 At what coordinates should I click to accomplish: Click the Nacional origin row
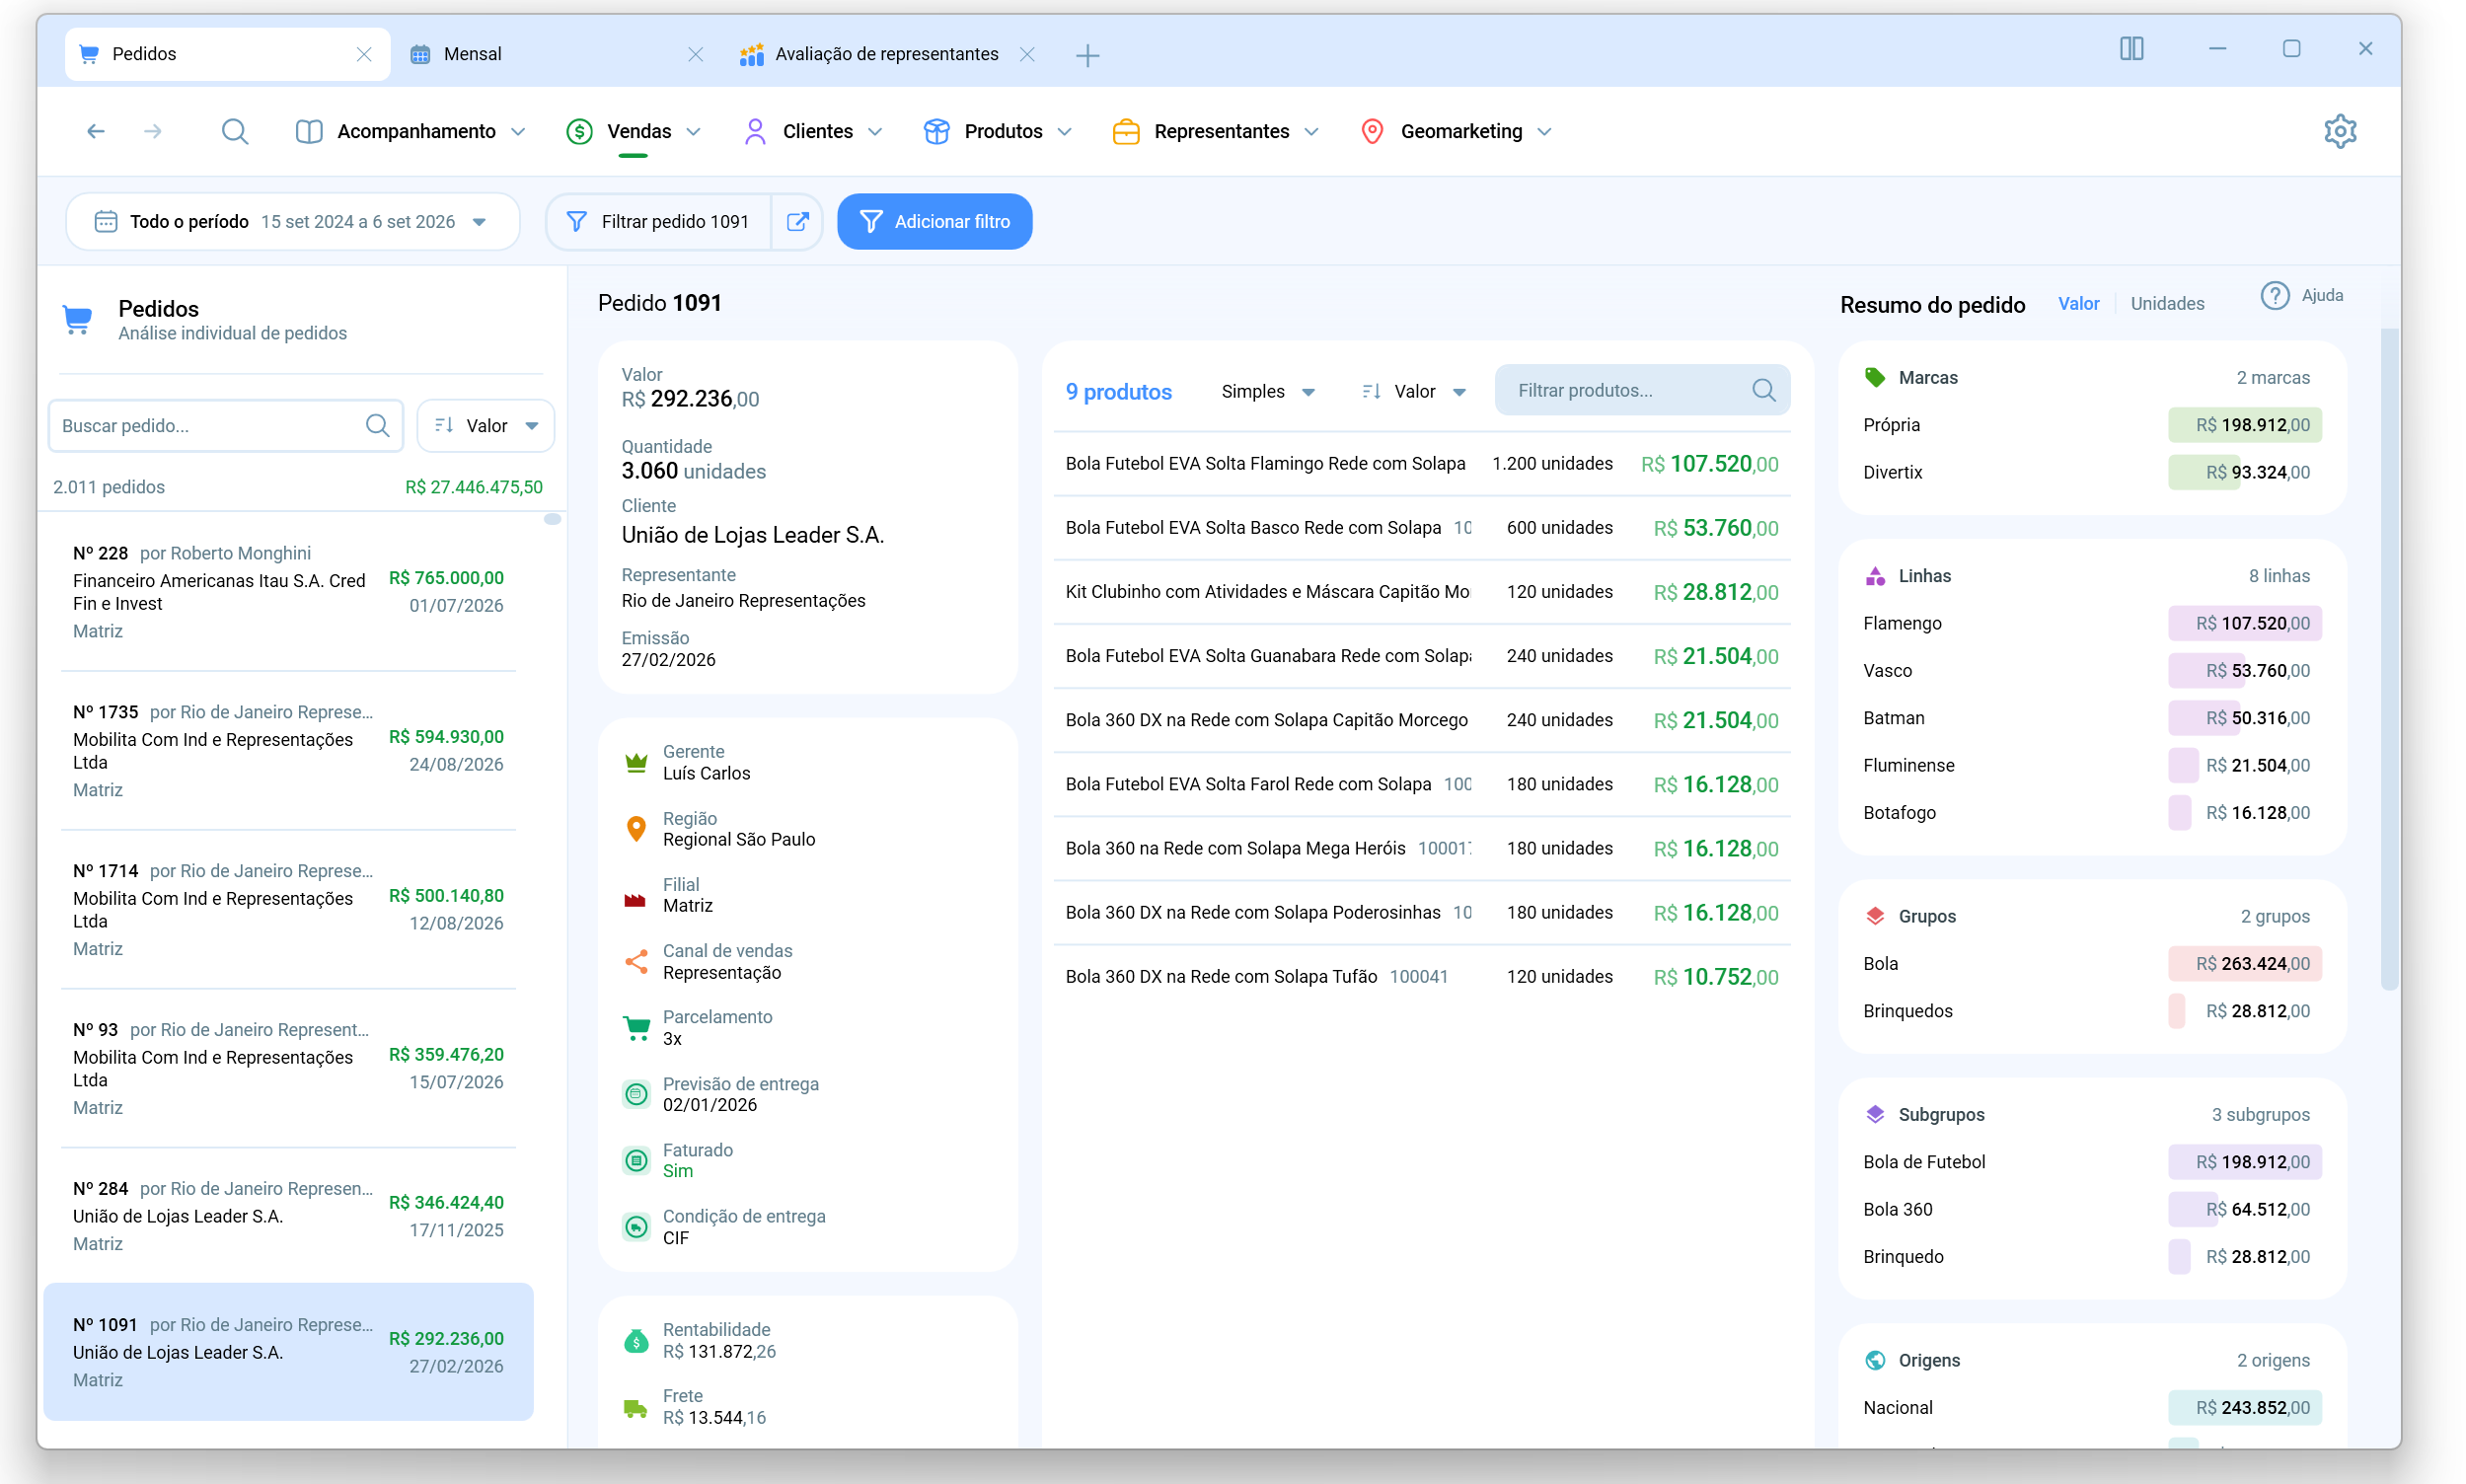tap(2091, 1407)
